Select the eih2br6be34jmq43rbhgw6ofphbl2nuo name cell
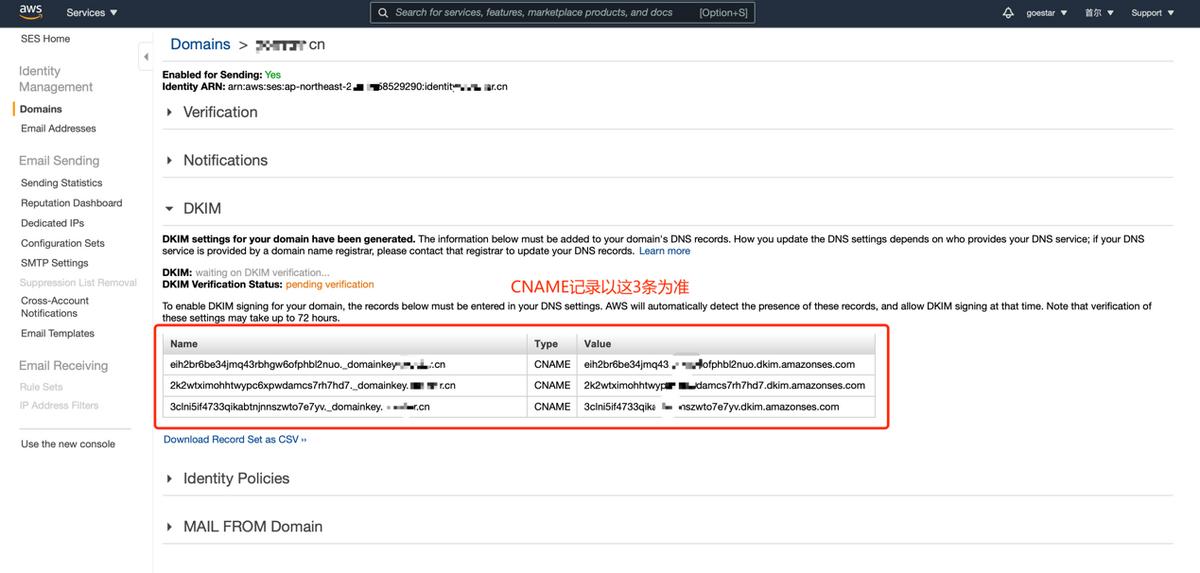This screenshot has width=1200, height=573. pos(346,364)
